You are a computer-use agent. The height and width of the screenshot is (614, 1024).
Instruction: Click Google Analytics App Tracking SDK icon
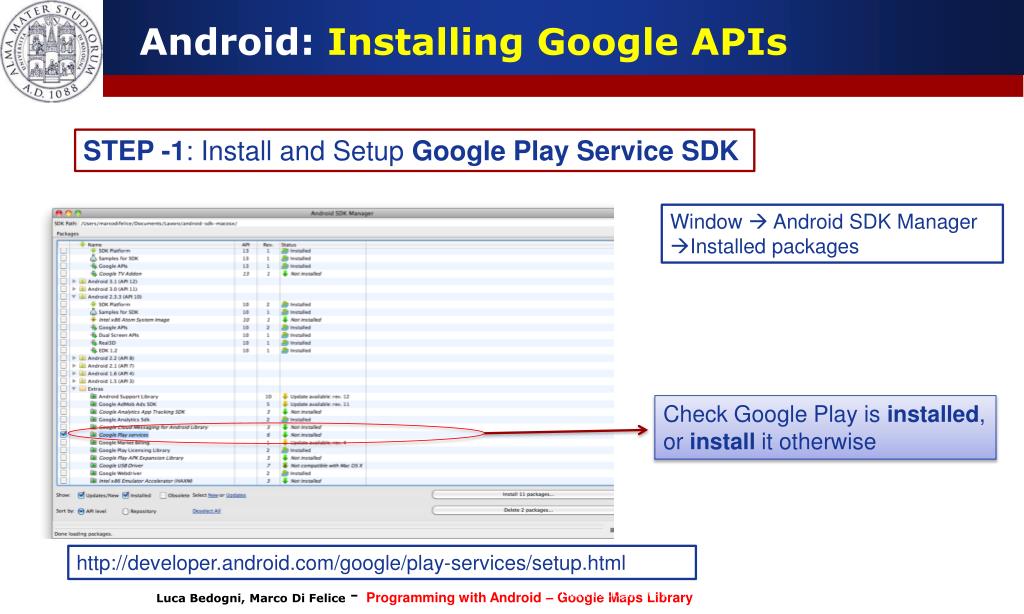93,412
